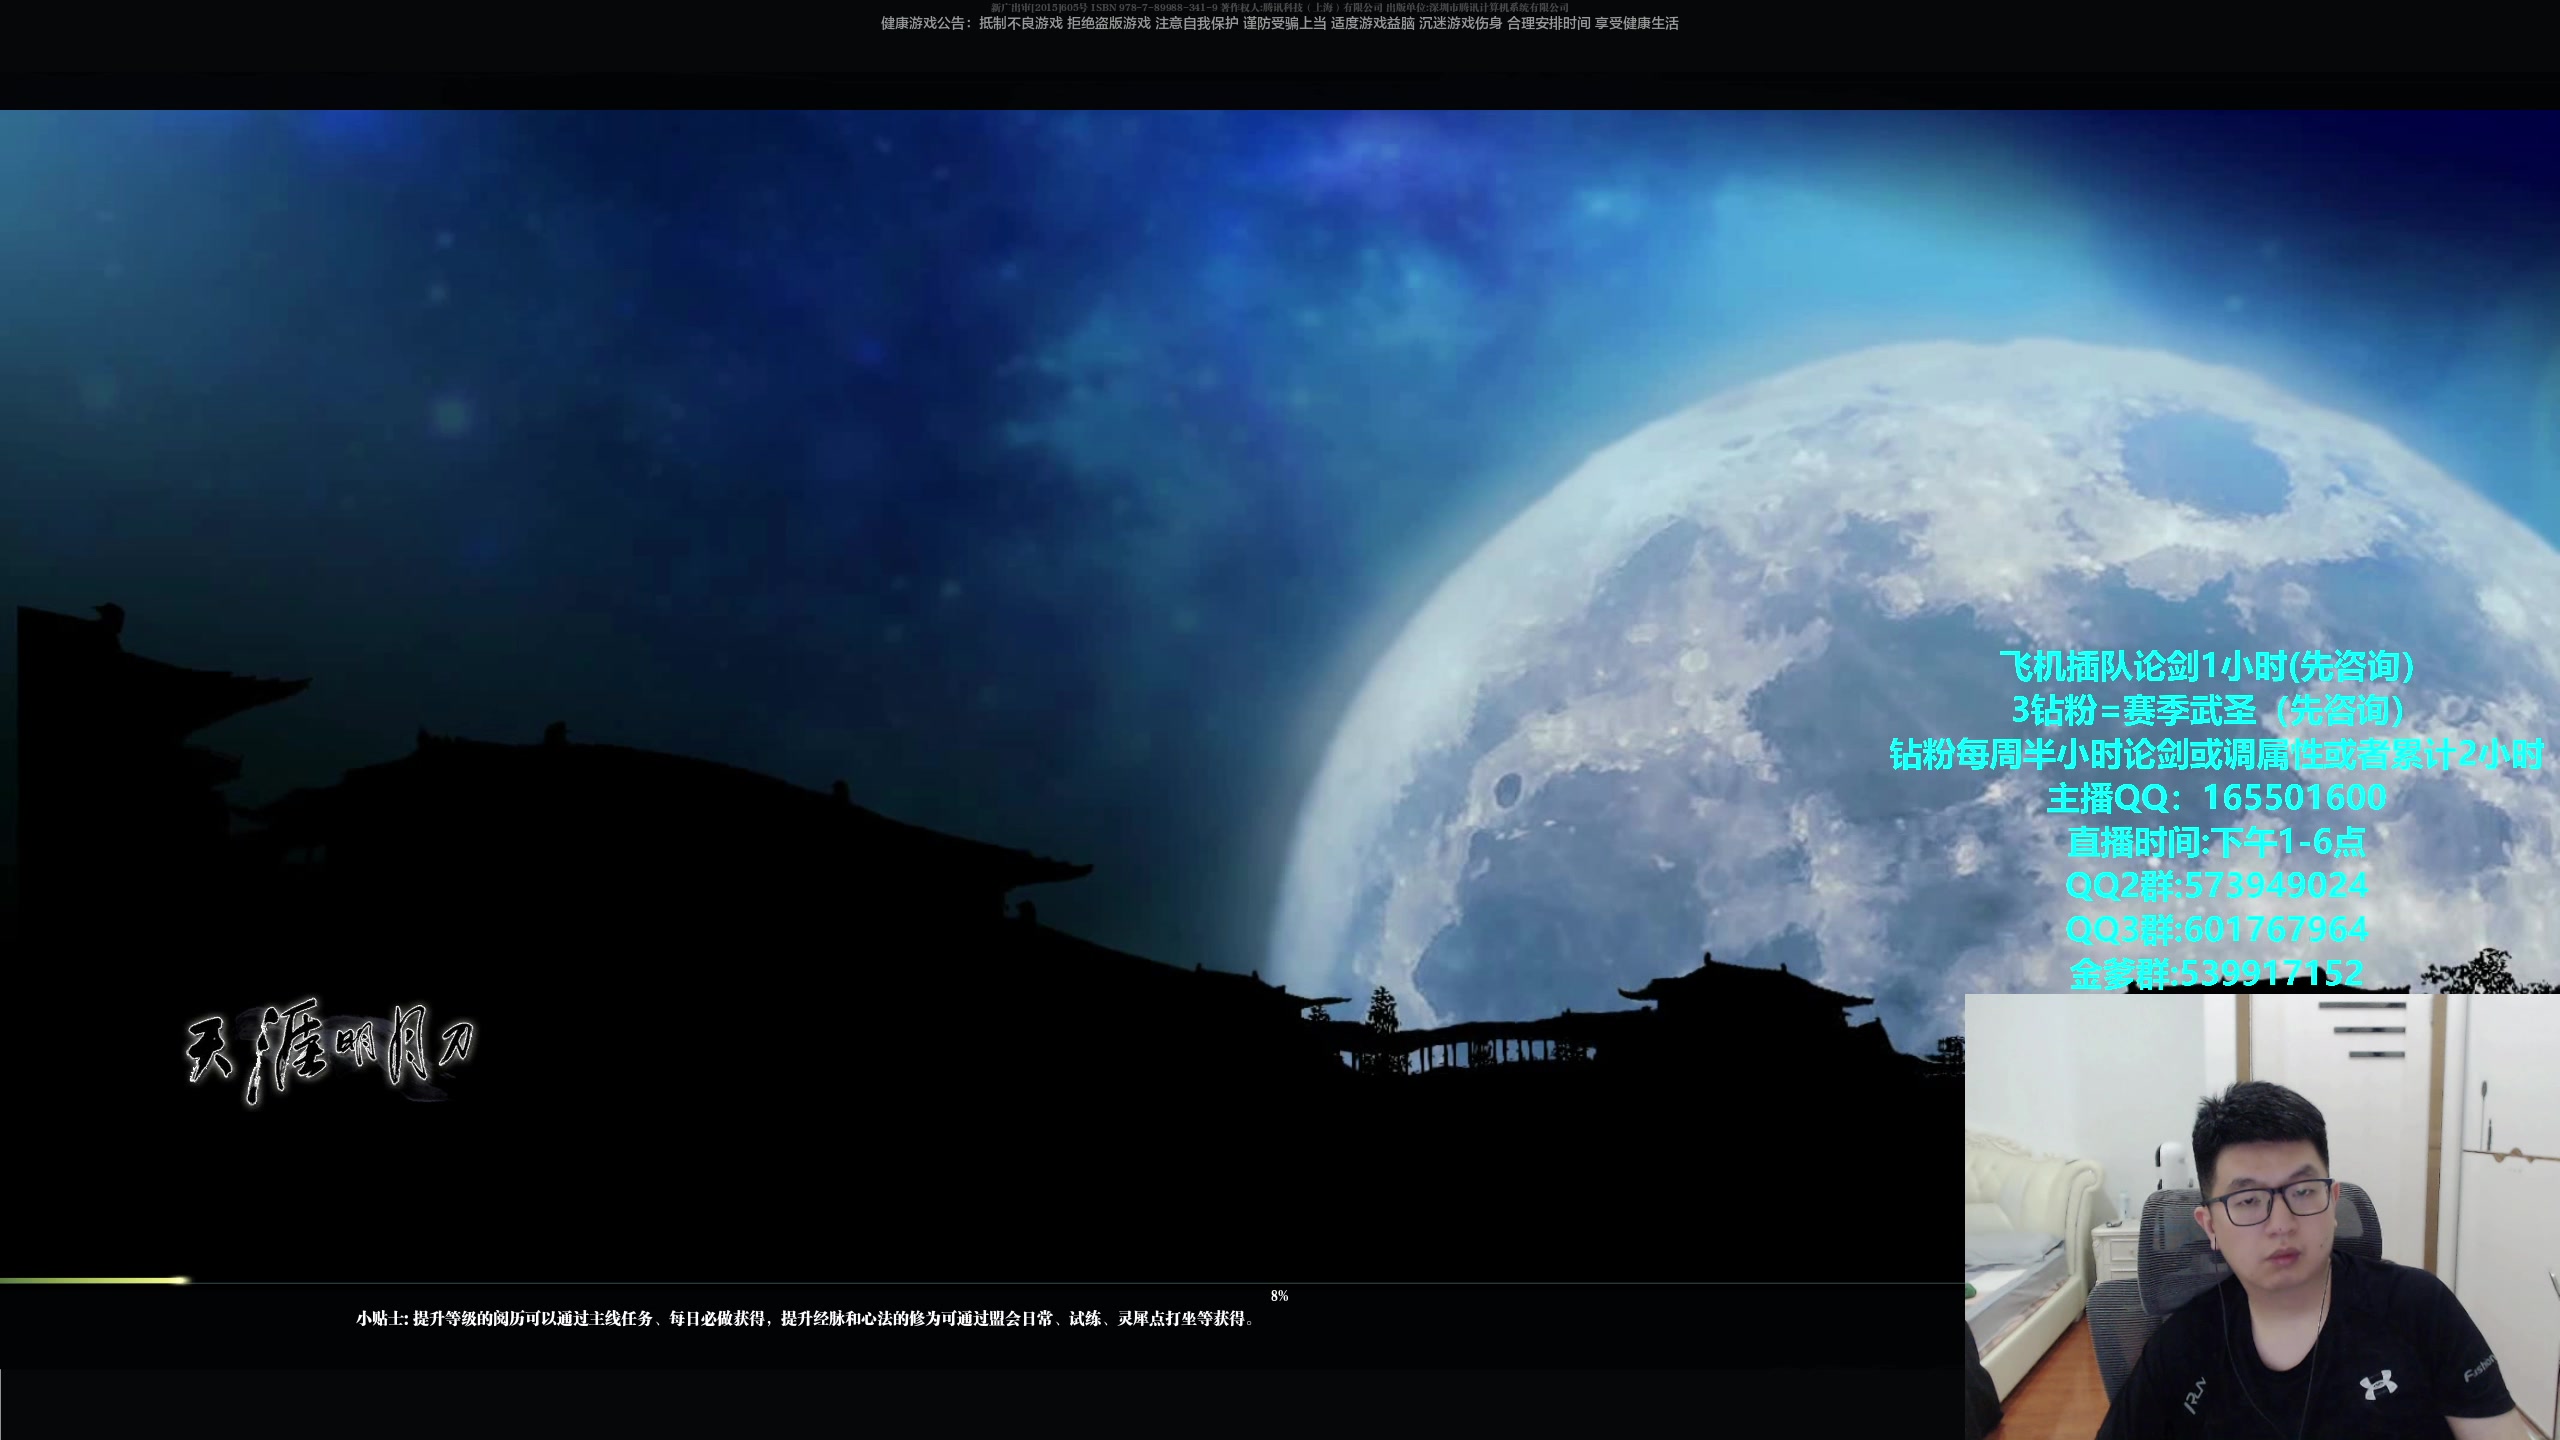This screenshot has height=1440, width=2560.
Task: Click the 8% loading percentage label
Action: 1279,1296
